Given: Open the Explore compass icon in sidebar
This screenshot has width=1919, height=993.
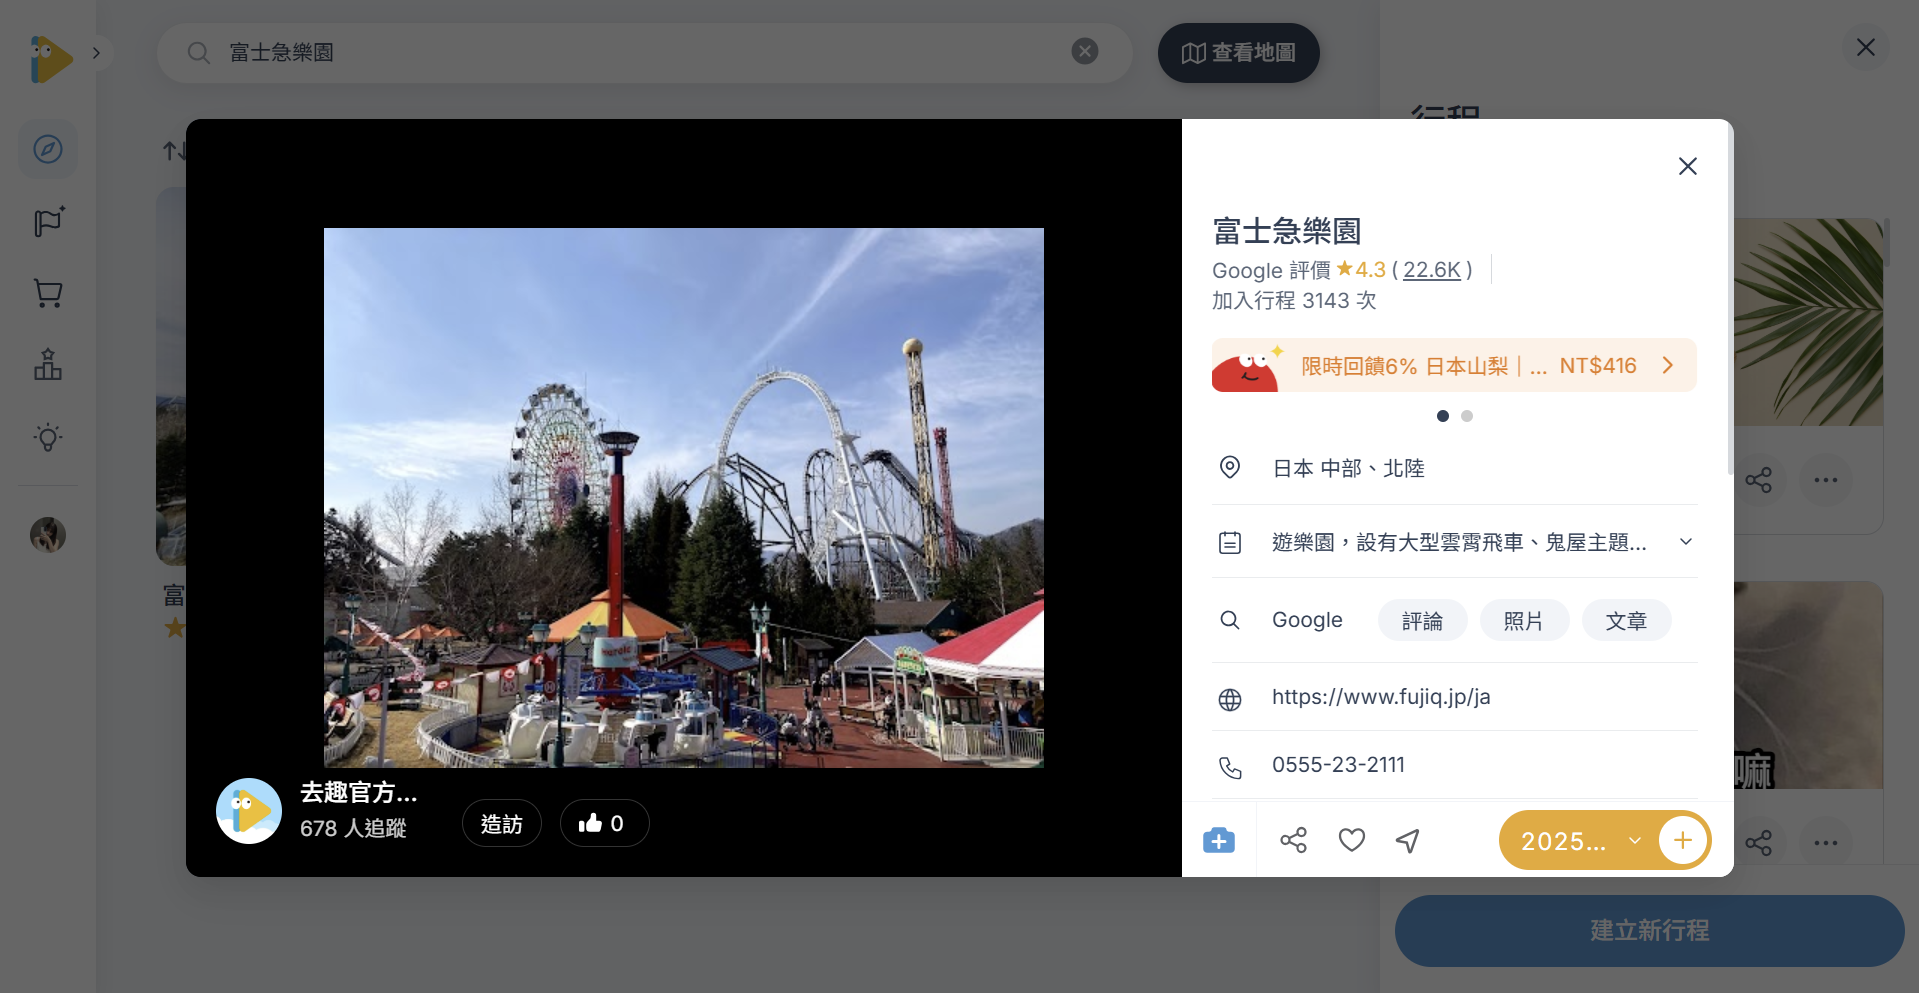Looking at the screenshot, I should point(48,149).
